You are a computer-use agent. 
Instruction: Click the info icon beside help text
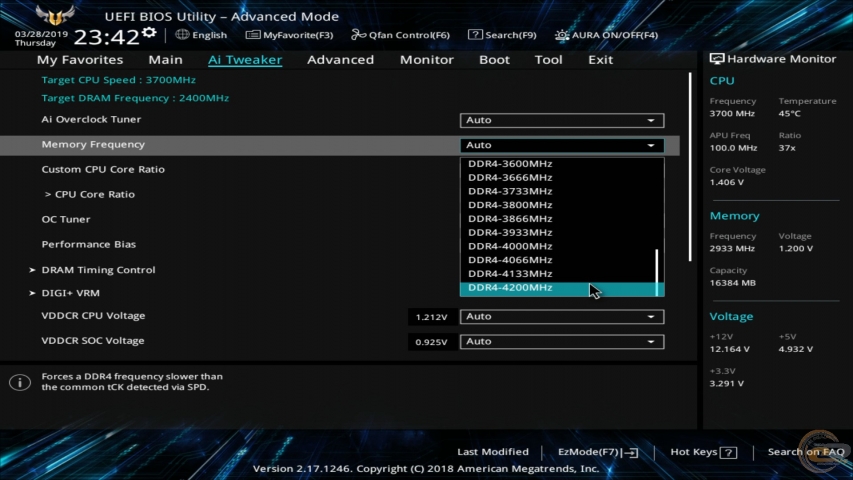(19, 383)
